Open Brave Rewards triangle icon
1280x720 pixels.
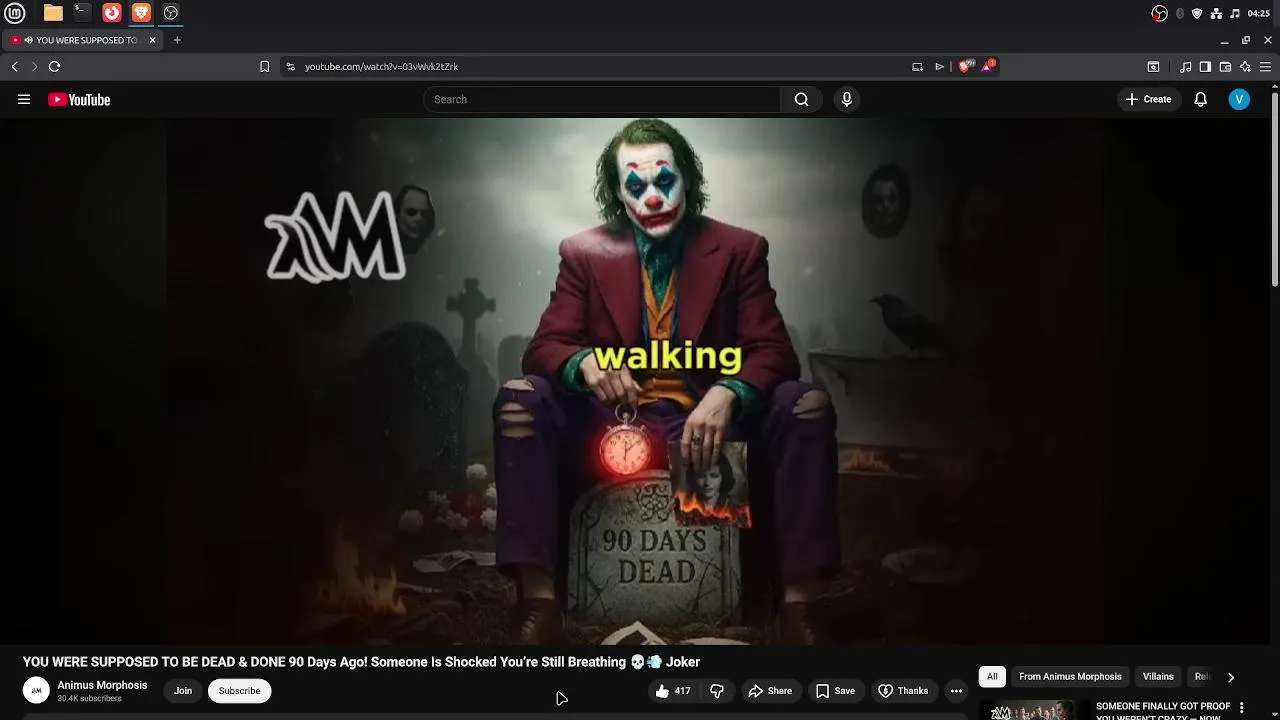click(x=989, y=66)
